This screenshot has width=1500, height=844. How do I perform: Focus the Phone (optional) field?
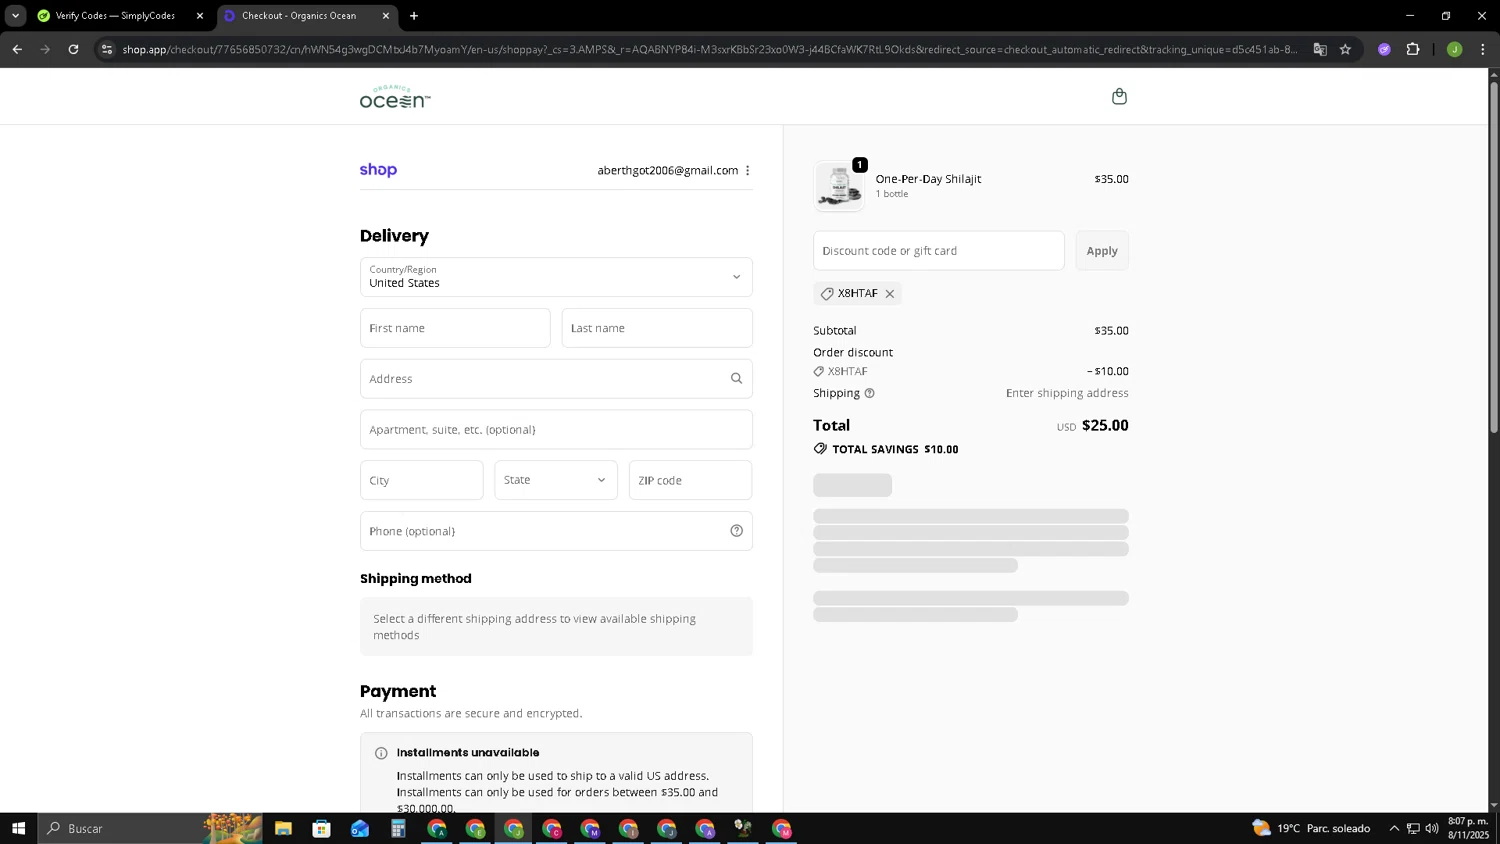[556, 531]
